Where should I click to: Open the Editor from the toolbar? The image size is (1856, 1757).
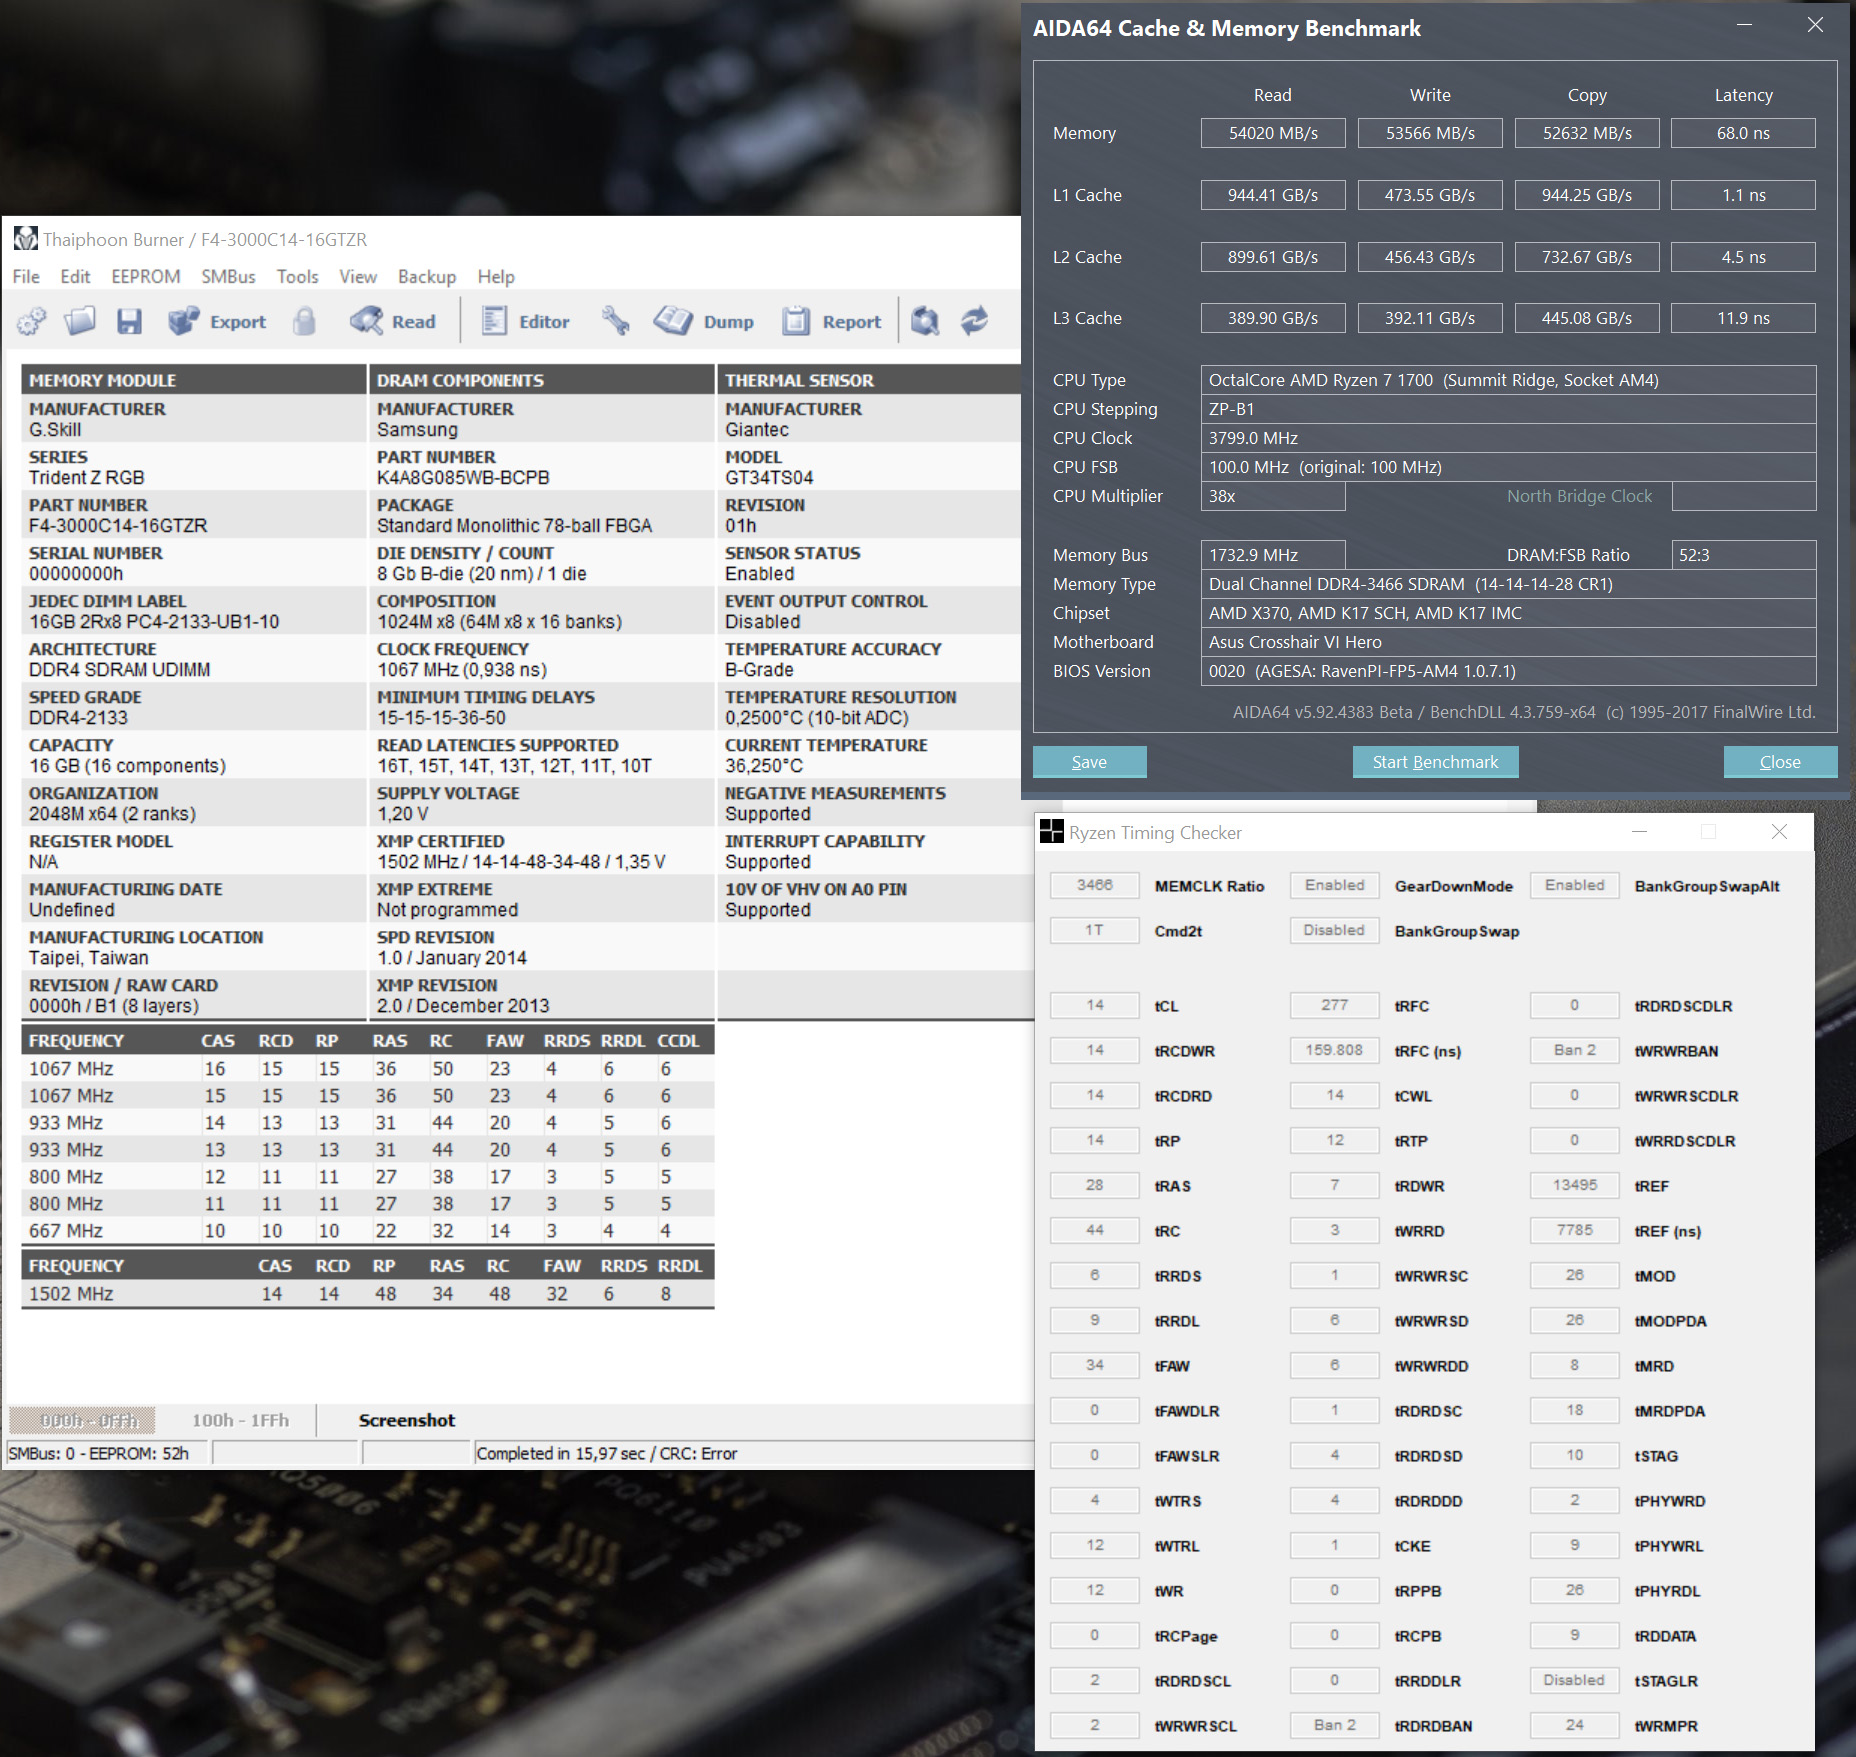tap(525, 321)
